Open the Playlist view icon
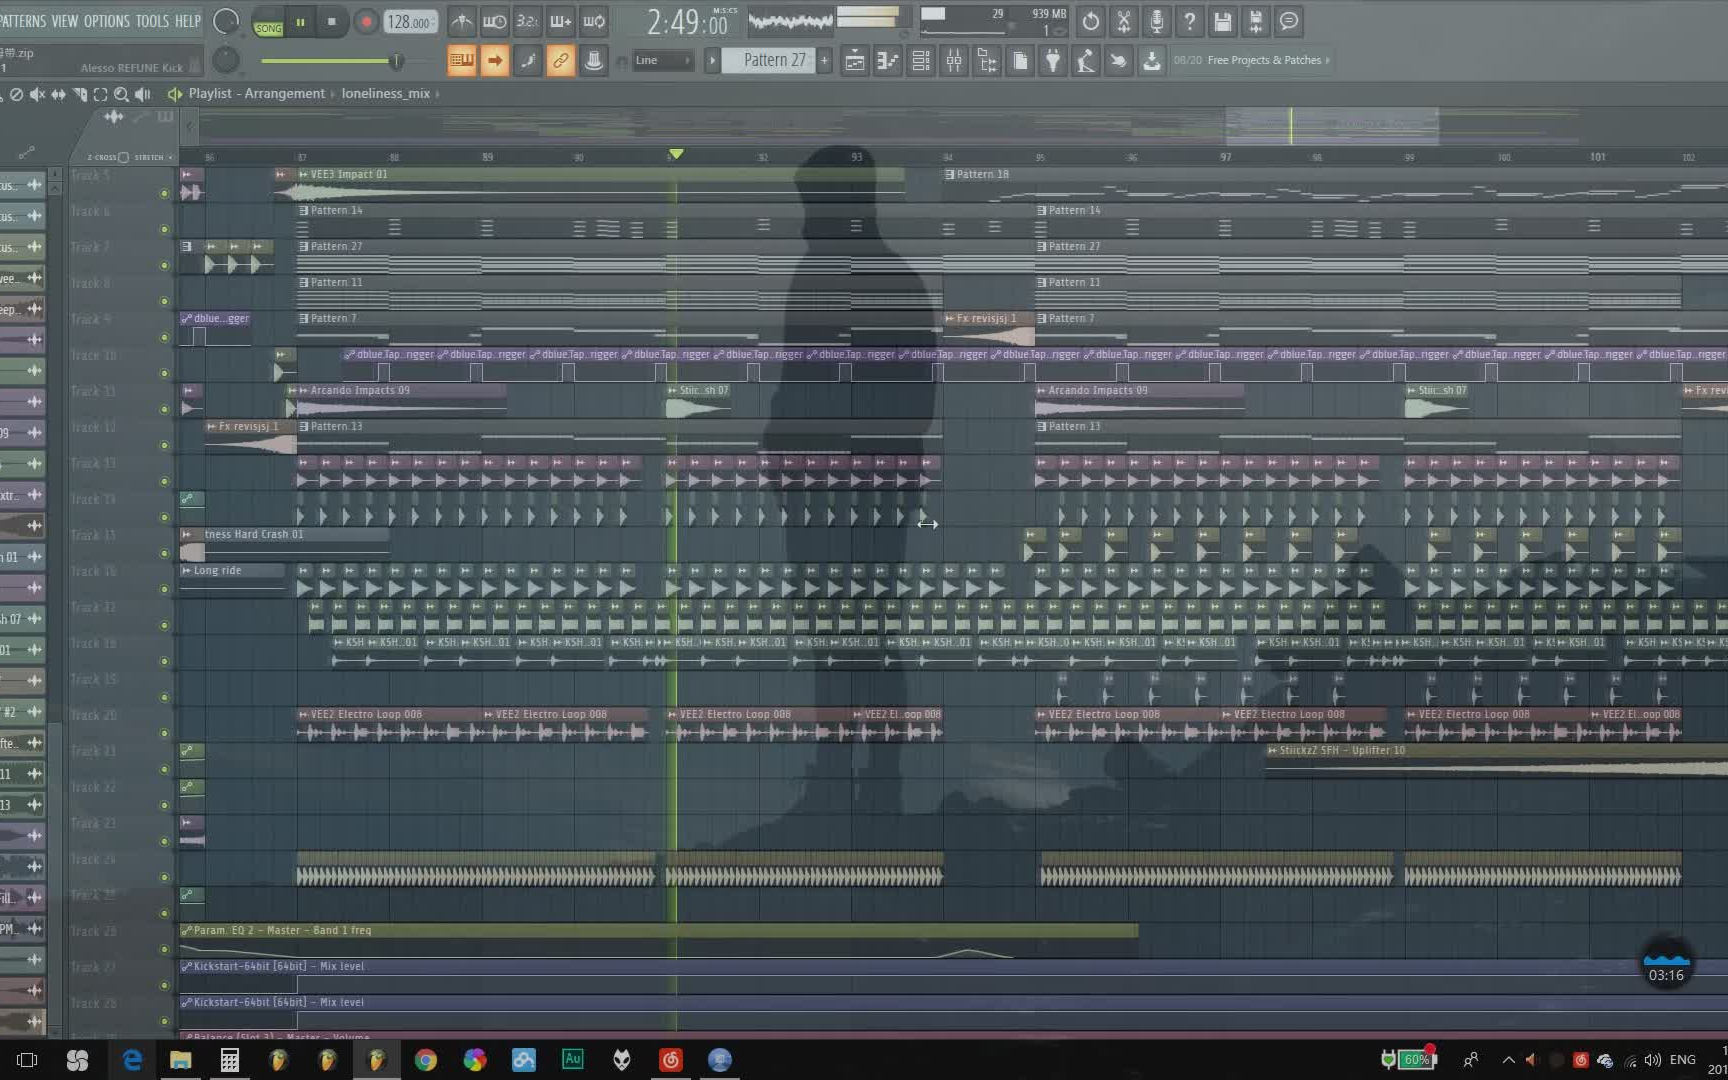This screenshot has height=1080, width=1728. [x=855, y=61]
